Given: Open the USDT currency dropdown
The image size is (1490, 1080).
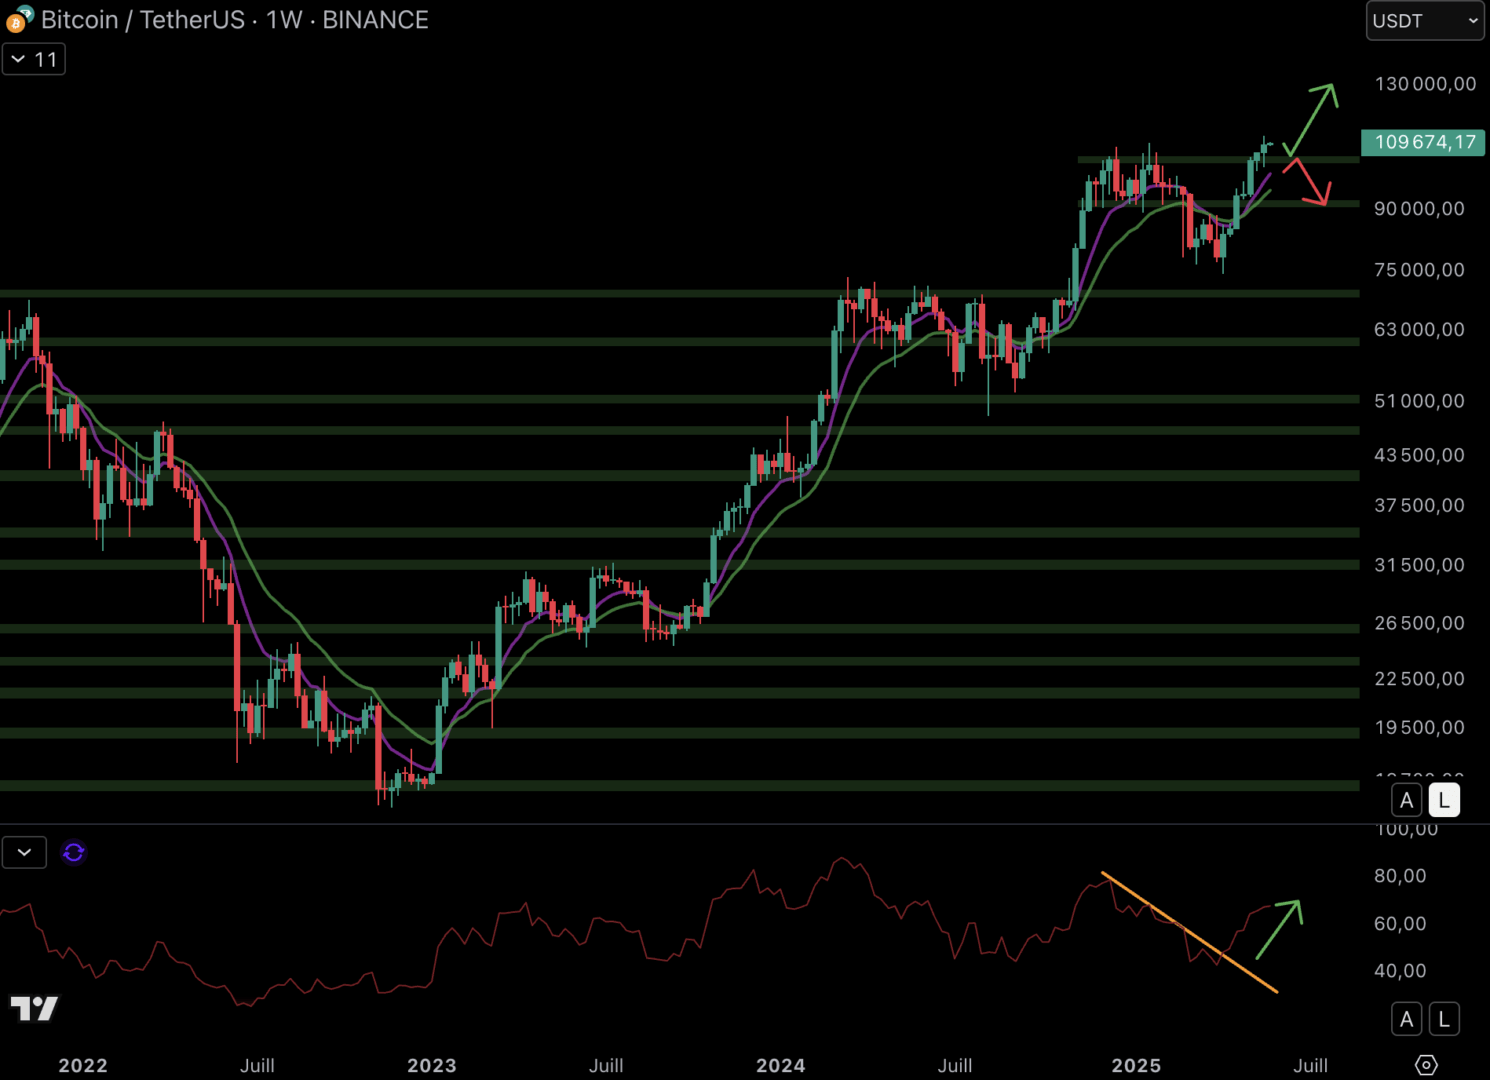Looking at the screenshot, I should 1425,21.
